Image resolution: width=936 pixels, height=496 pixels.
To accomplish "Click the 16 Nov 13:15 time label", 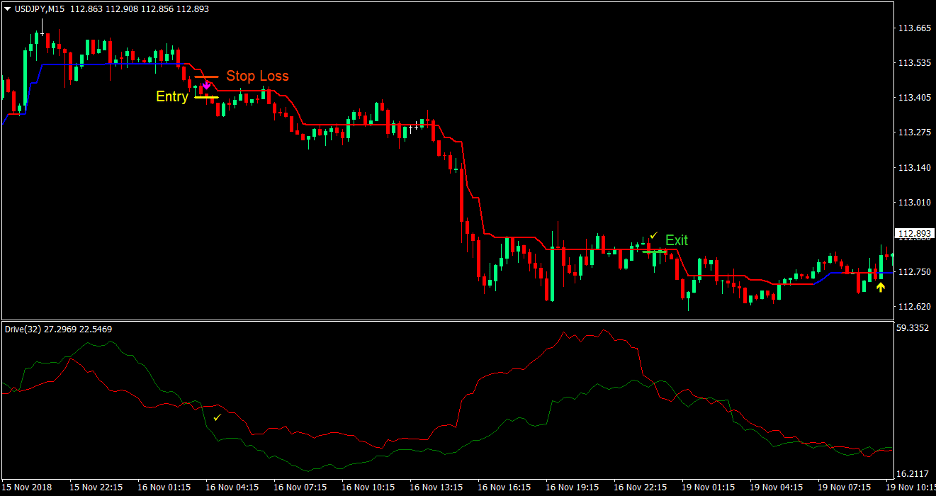I will point(436,488).
